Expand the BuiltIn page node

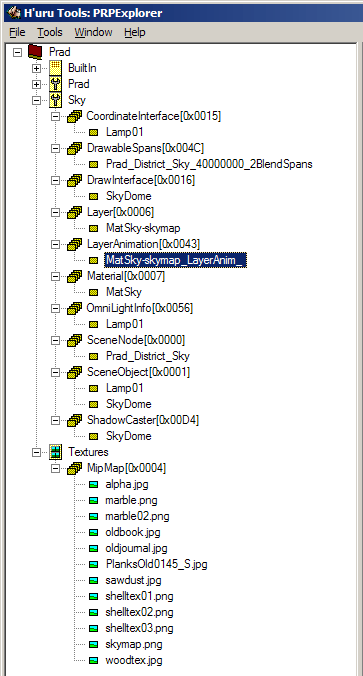37,68
